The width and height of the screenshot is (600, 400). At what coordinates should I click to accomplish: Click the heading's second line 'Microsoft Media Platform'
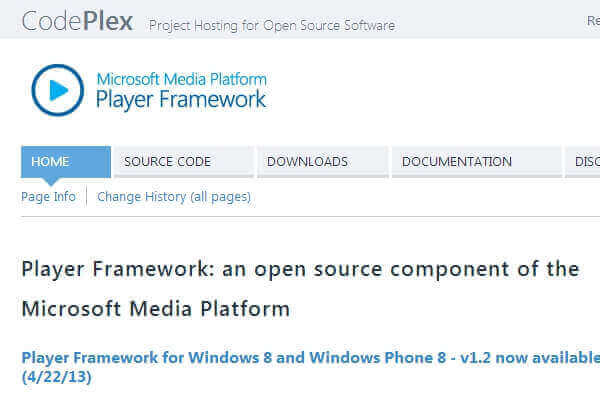click(155, 309)
